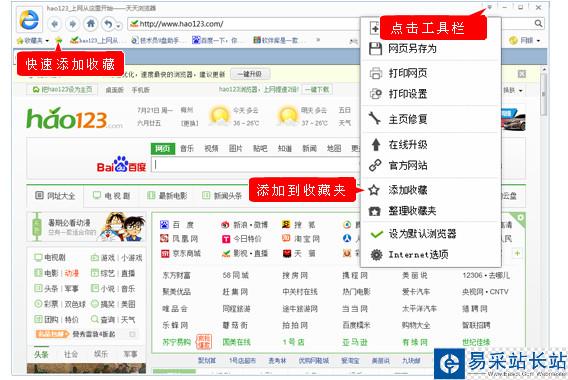Click the 头条 news tab at bottom left
Image resolution: width=568 pixels, height=380 pixels.
[41, 355]
